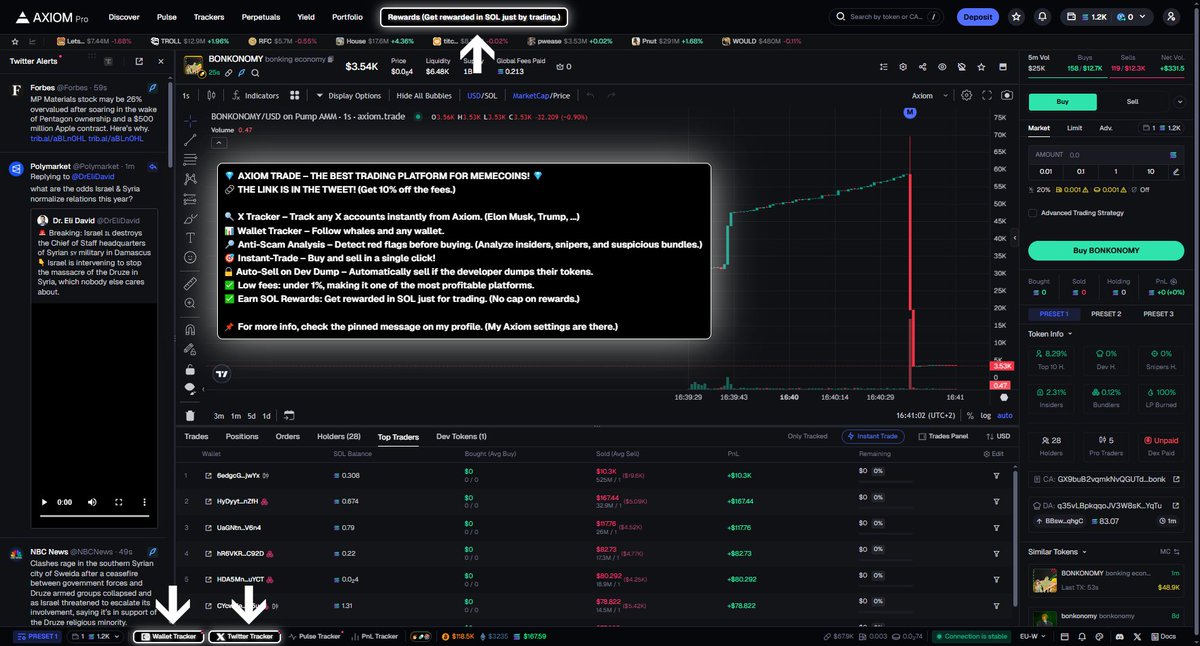The image size is (1200, 646).
Task: Open the 1s timeframe dropdown
Action: 187,95
